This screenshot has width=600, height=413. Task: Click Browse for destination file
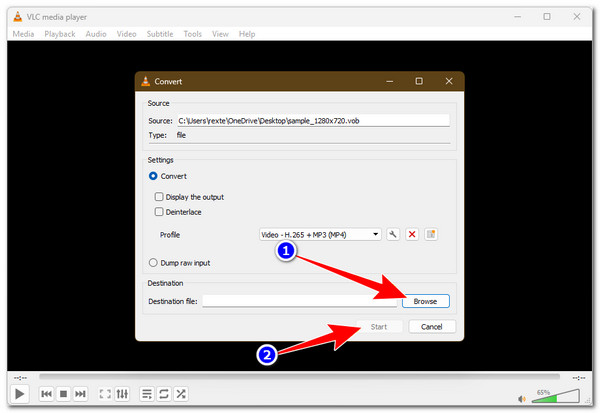tap(427, 301)
